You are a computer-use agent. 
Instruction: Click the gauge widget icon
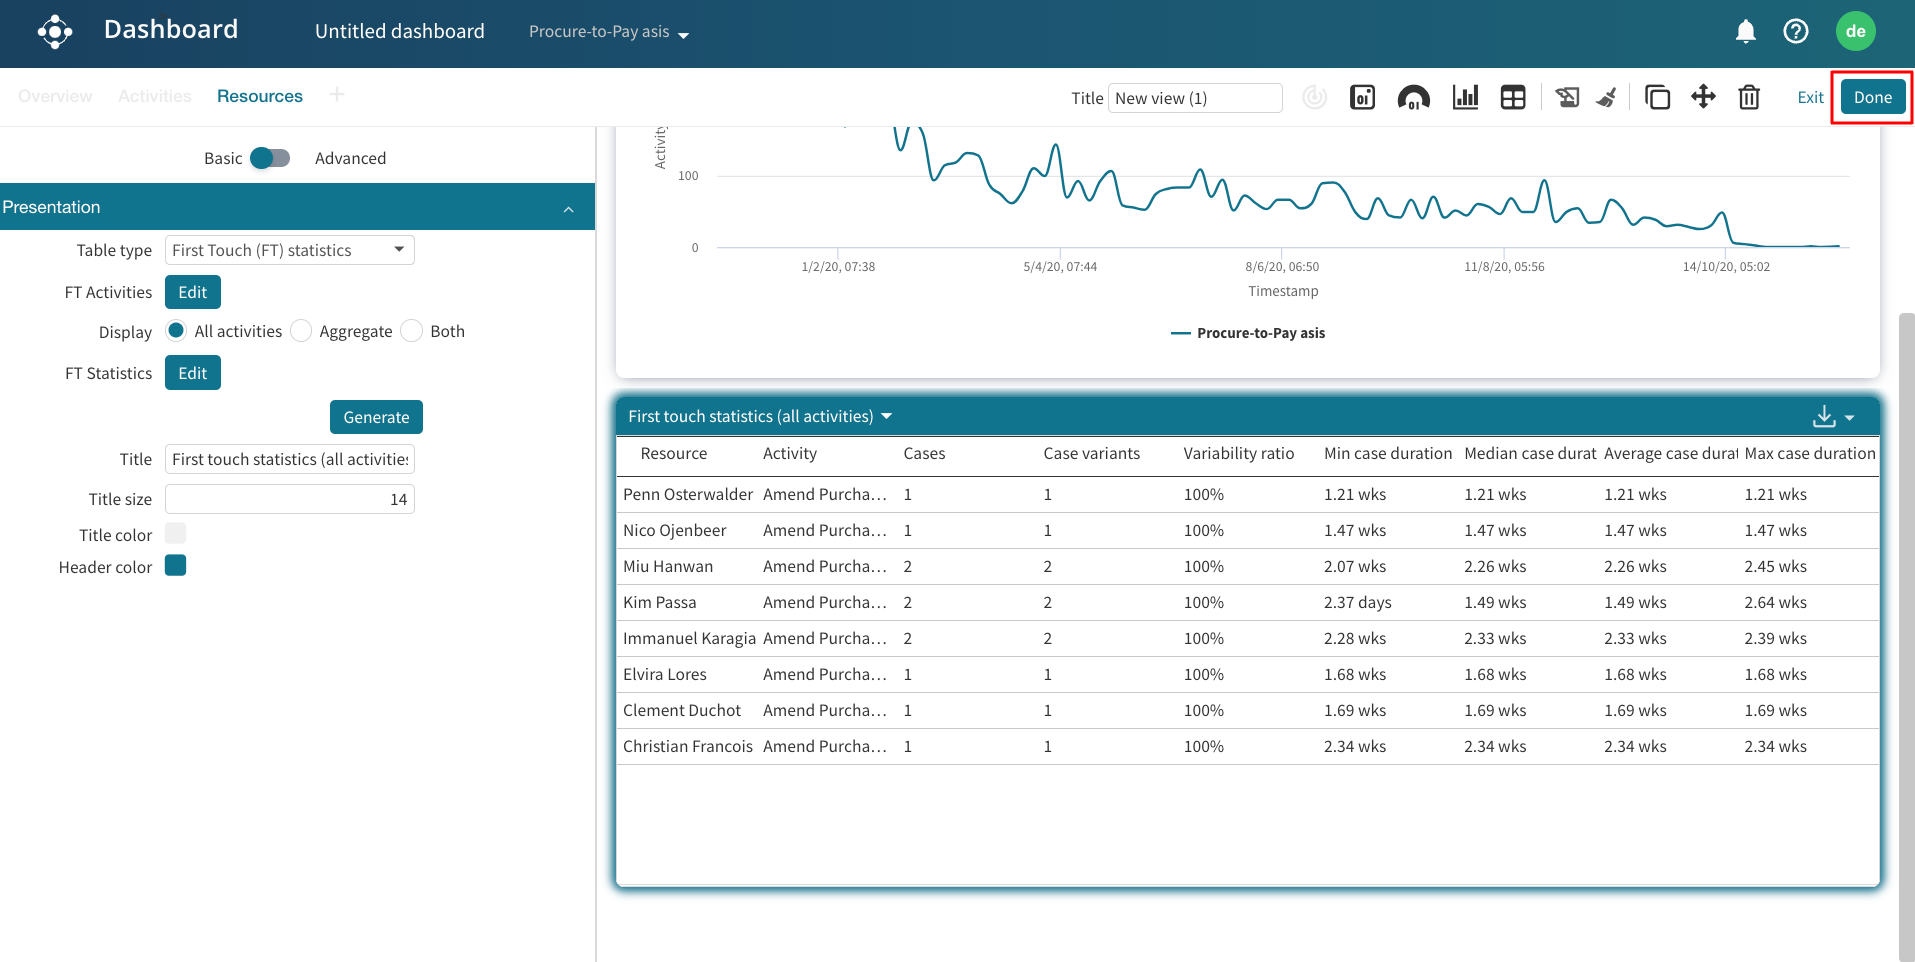point(1413,97)
